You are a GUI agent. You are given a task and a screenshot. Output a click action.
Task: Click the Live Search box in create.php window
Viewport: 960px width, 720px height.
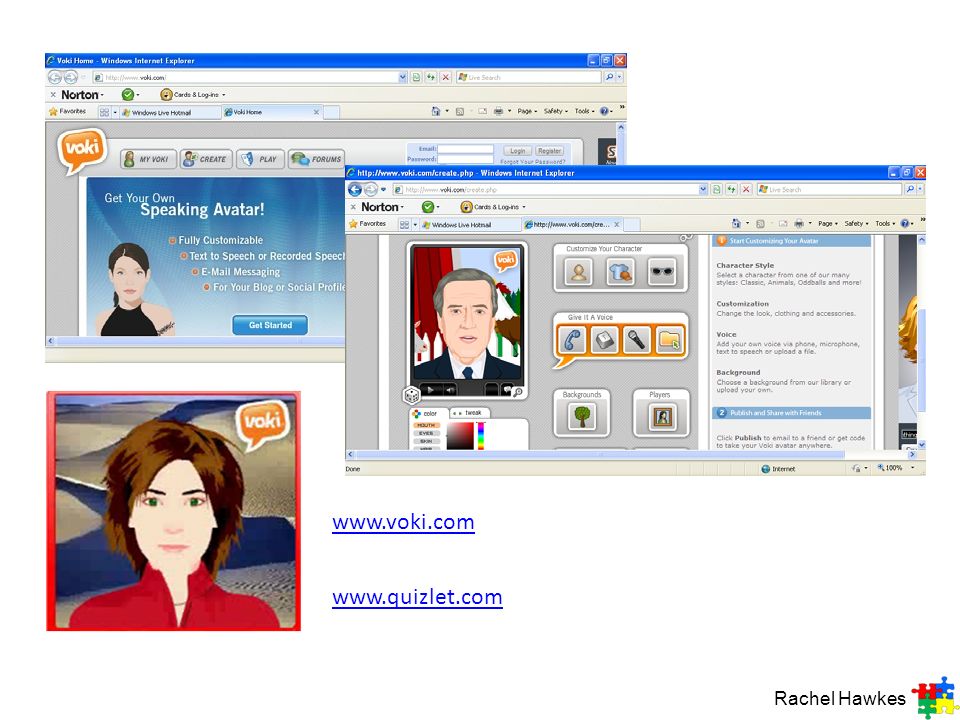828,190
